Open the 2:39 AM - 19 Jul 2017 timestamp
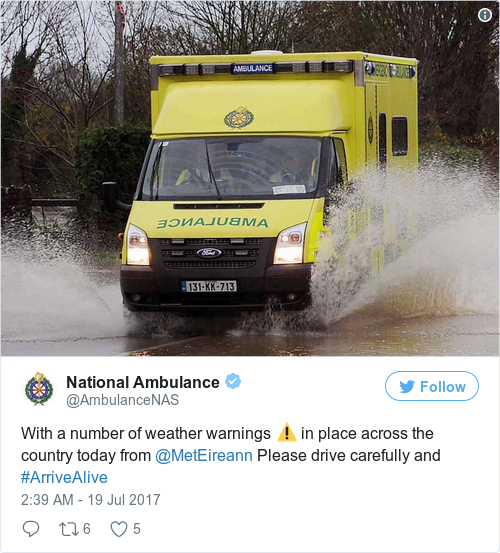Image resolution: width=500 pixels, height=553 pixels. point(91,500)
